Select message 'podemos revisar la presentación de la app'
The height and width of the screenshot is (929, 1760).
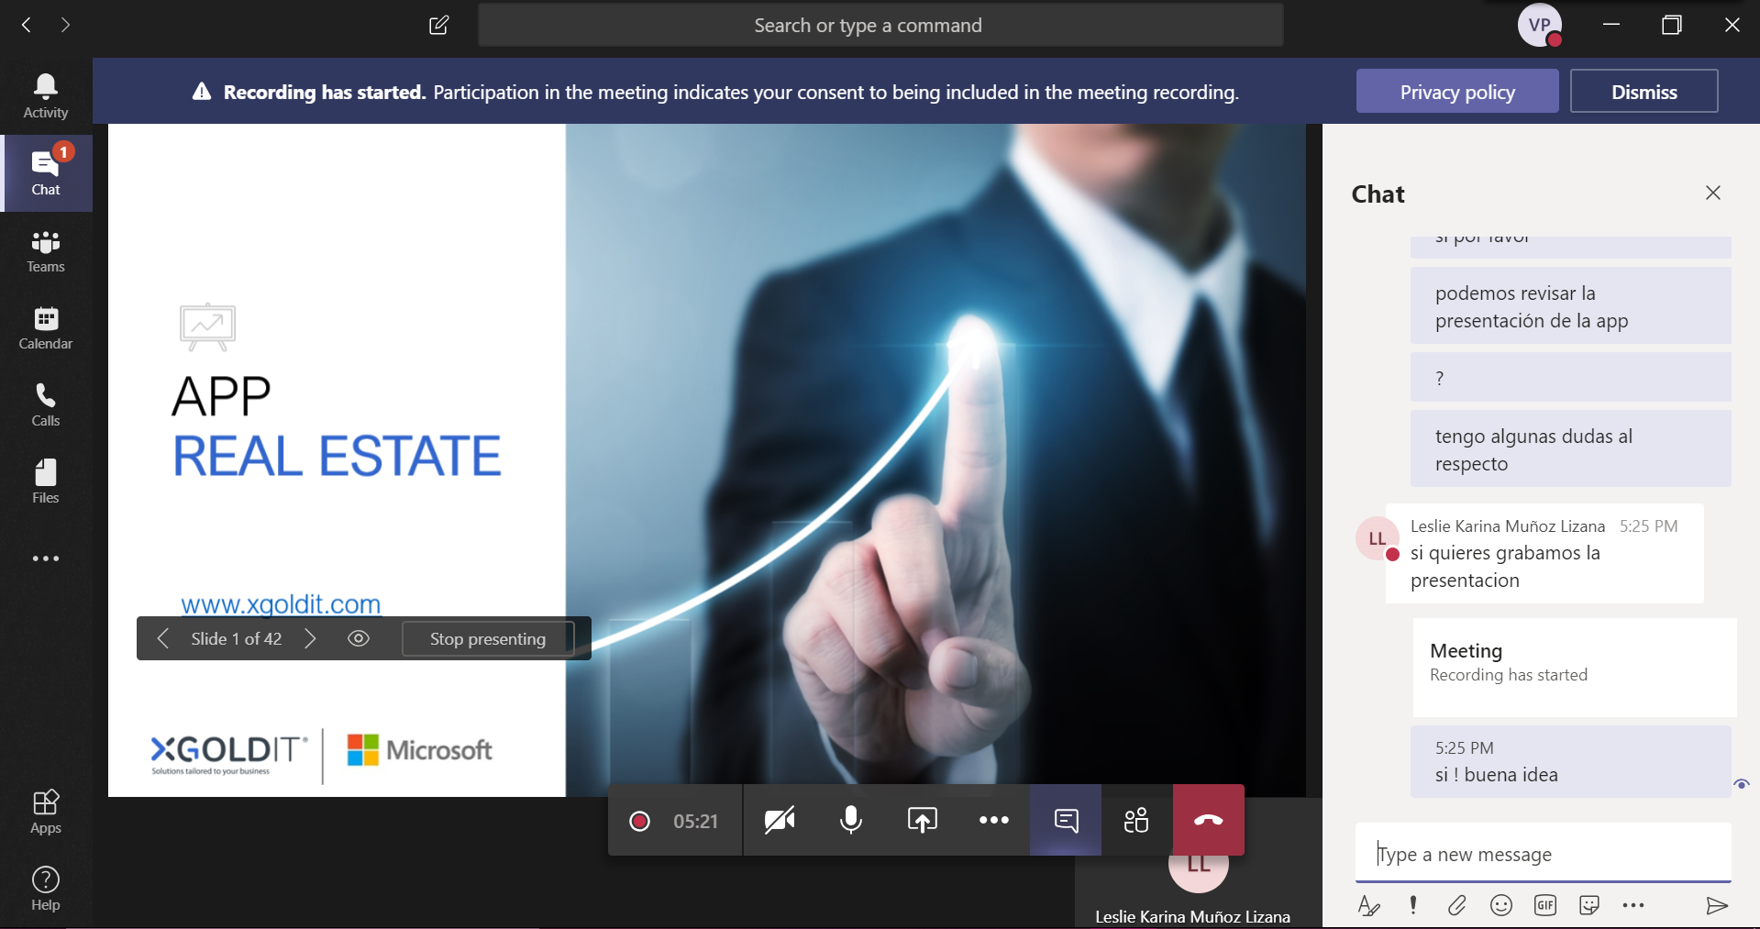click(1570, 306)
